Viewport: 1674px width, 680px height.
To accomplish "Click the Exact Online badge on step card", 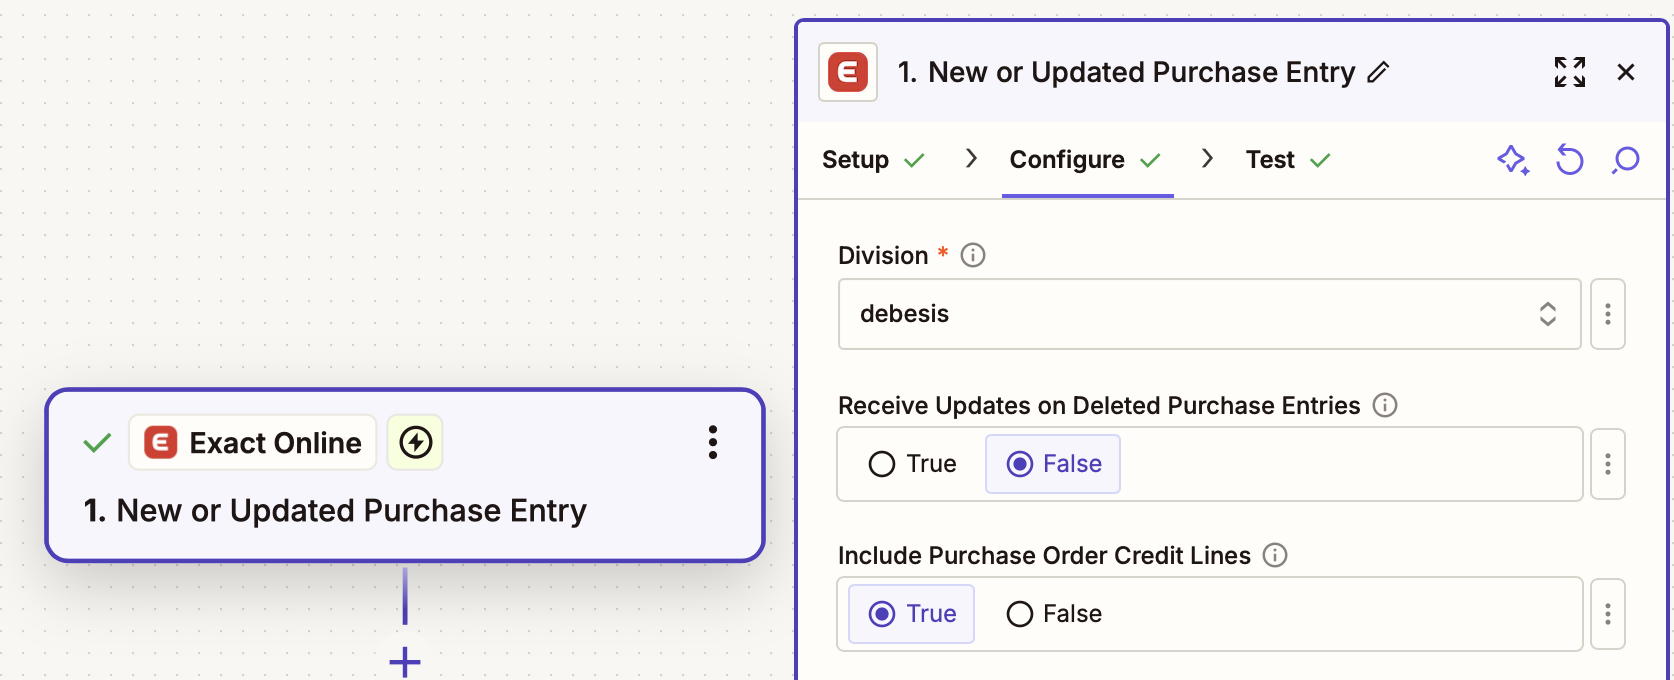I will tap(253, 442).
